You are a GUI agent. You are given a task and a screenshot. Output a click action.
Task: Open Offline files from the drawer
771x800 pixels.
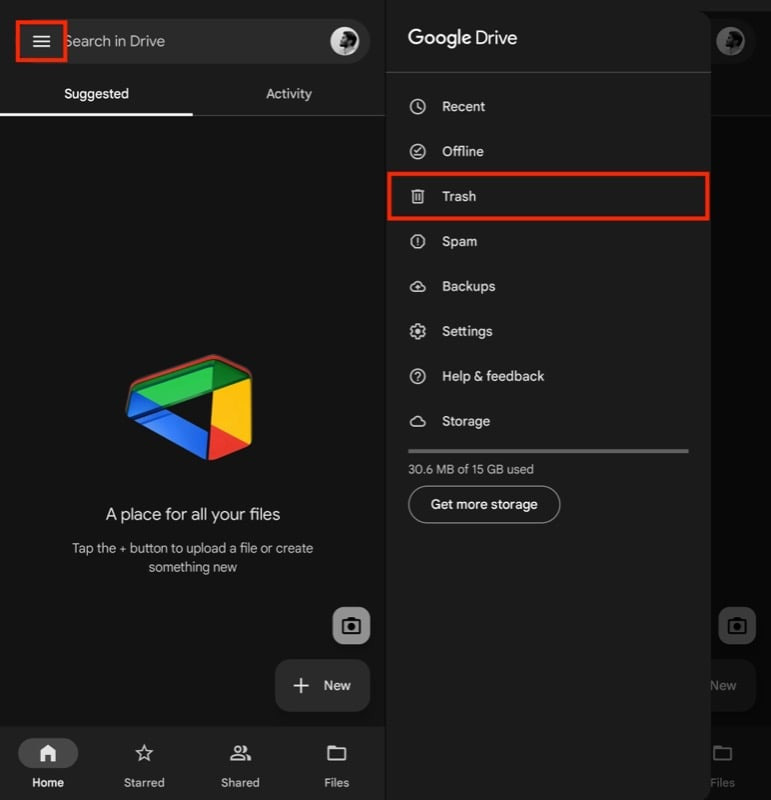coord(549,152)
